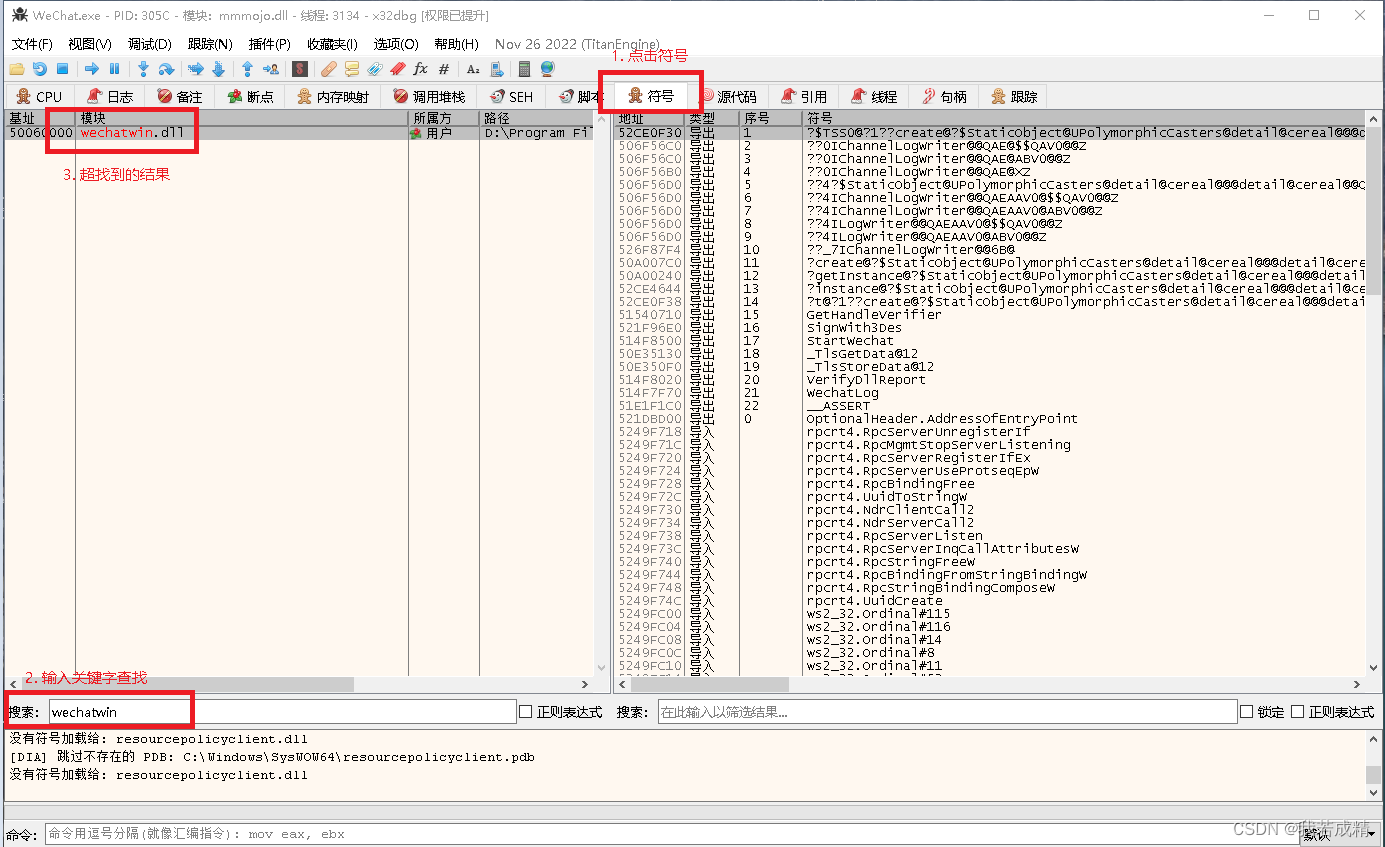Open the Bookmarks icon

pos(397,69)
